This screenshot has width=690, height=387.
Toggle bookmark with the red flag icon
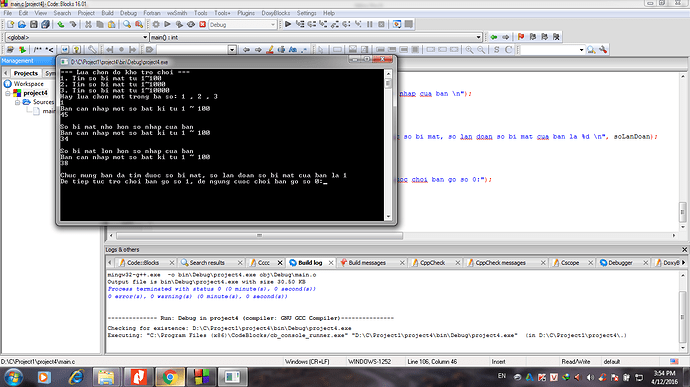tap(521, 37)
